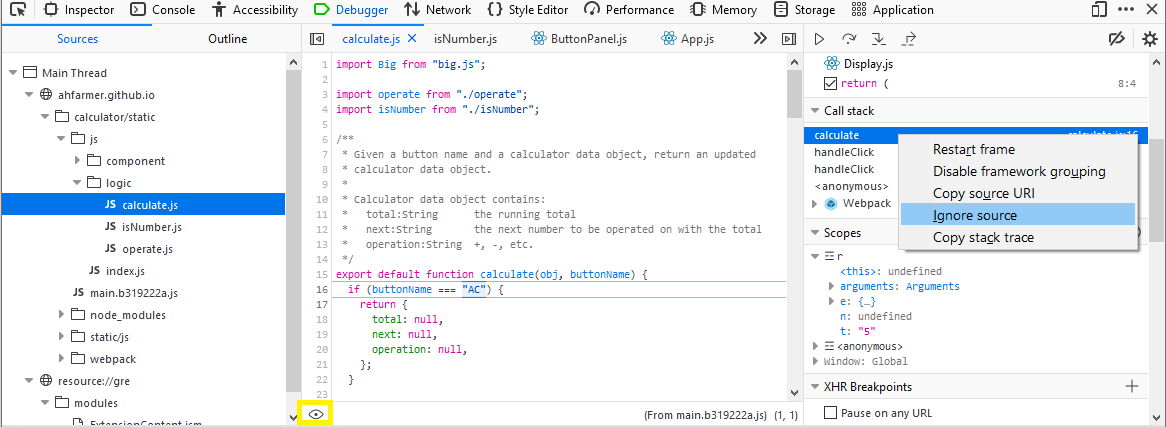Click the deactivate breakpoints icon
The height and width of the screenshot is (427, 1166).
(1117, 39)
